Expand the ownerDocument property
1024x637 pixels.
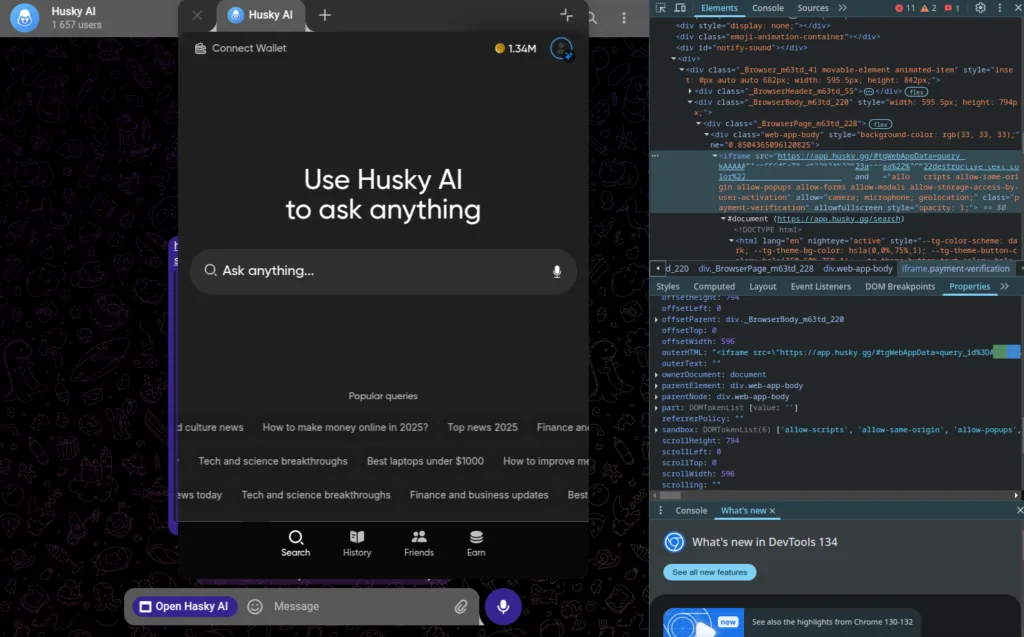click(x=656, y=375)
